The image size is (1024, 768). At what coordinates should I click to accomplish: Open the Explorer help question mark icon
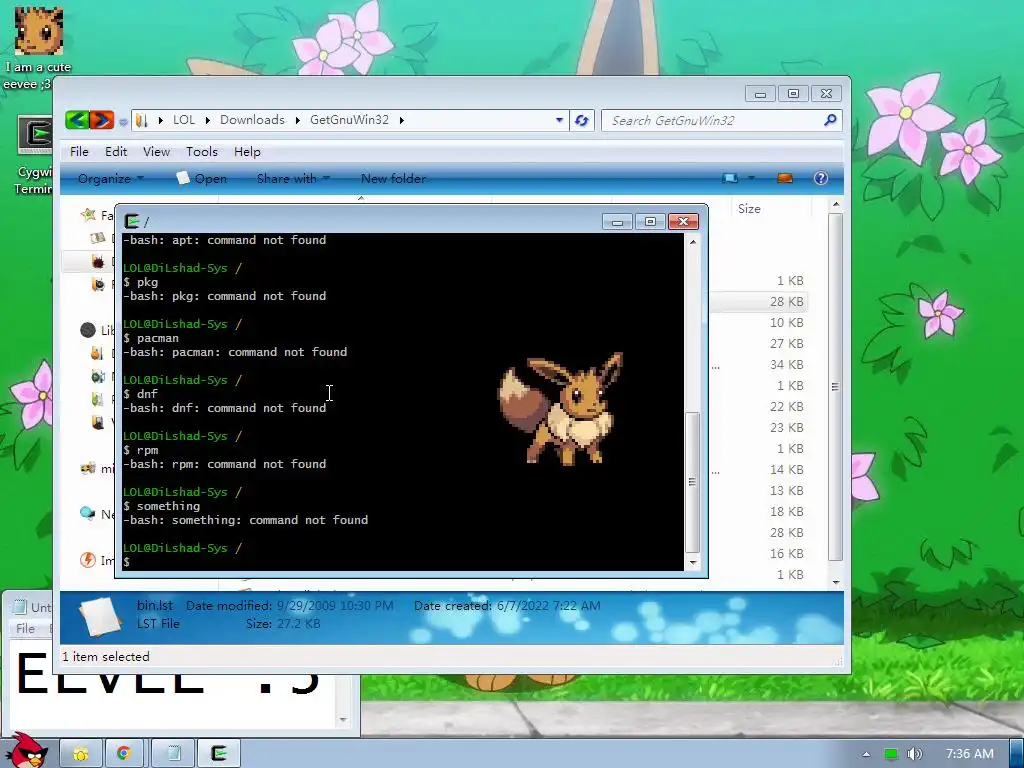point(821,178)
